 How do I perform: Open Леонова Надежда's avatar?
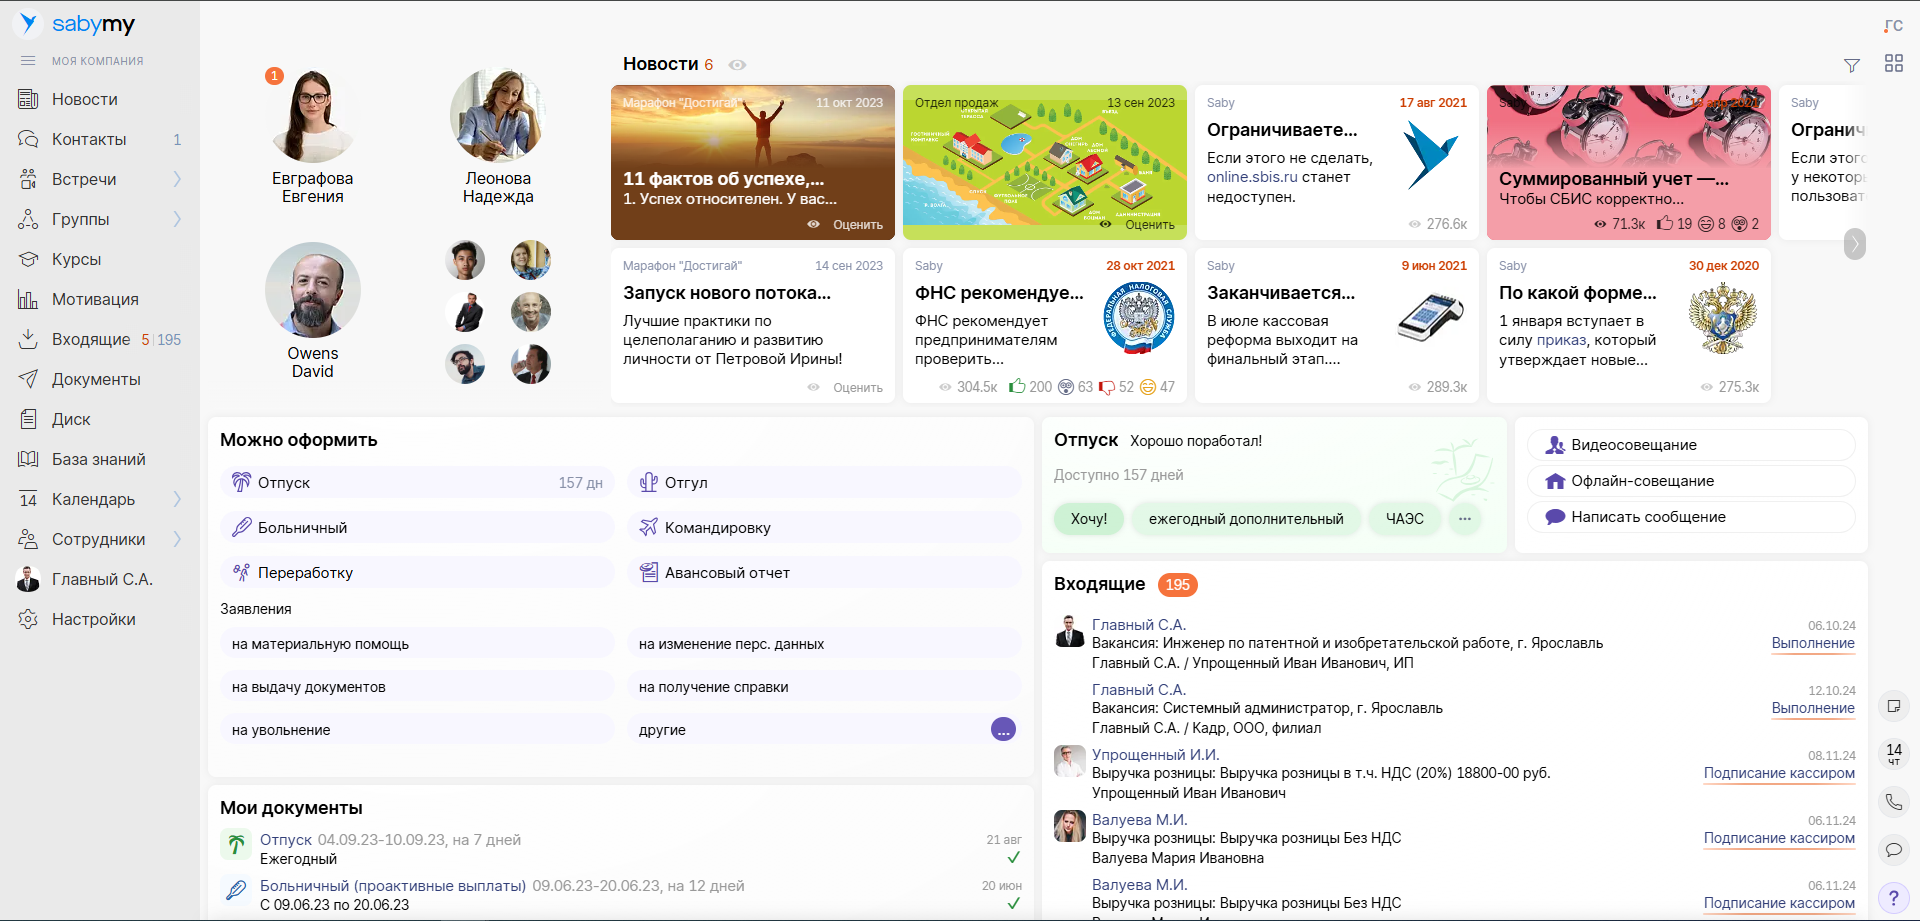[497, 115]
